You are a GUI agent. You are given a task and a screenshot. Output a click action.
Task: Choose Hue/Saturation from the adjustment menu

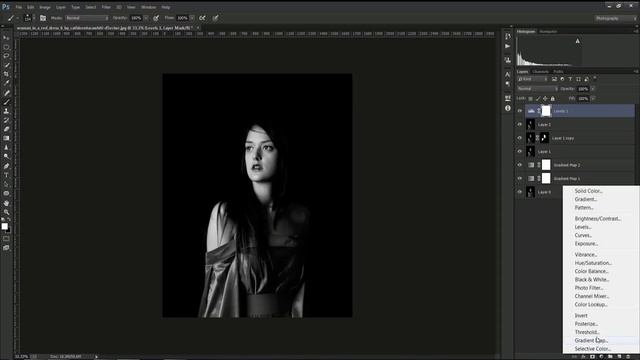point(593,263)
